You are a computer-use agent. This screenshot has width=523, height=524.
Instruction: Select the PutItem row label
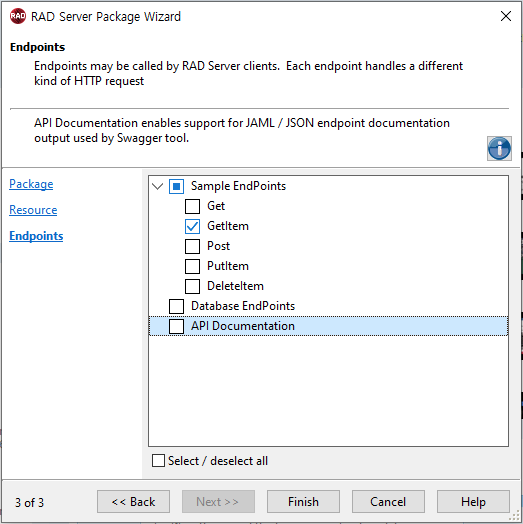pyautogui.click(x=228, y=266)
